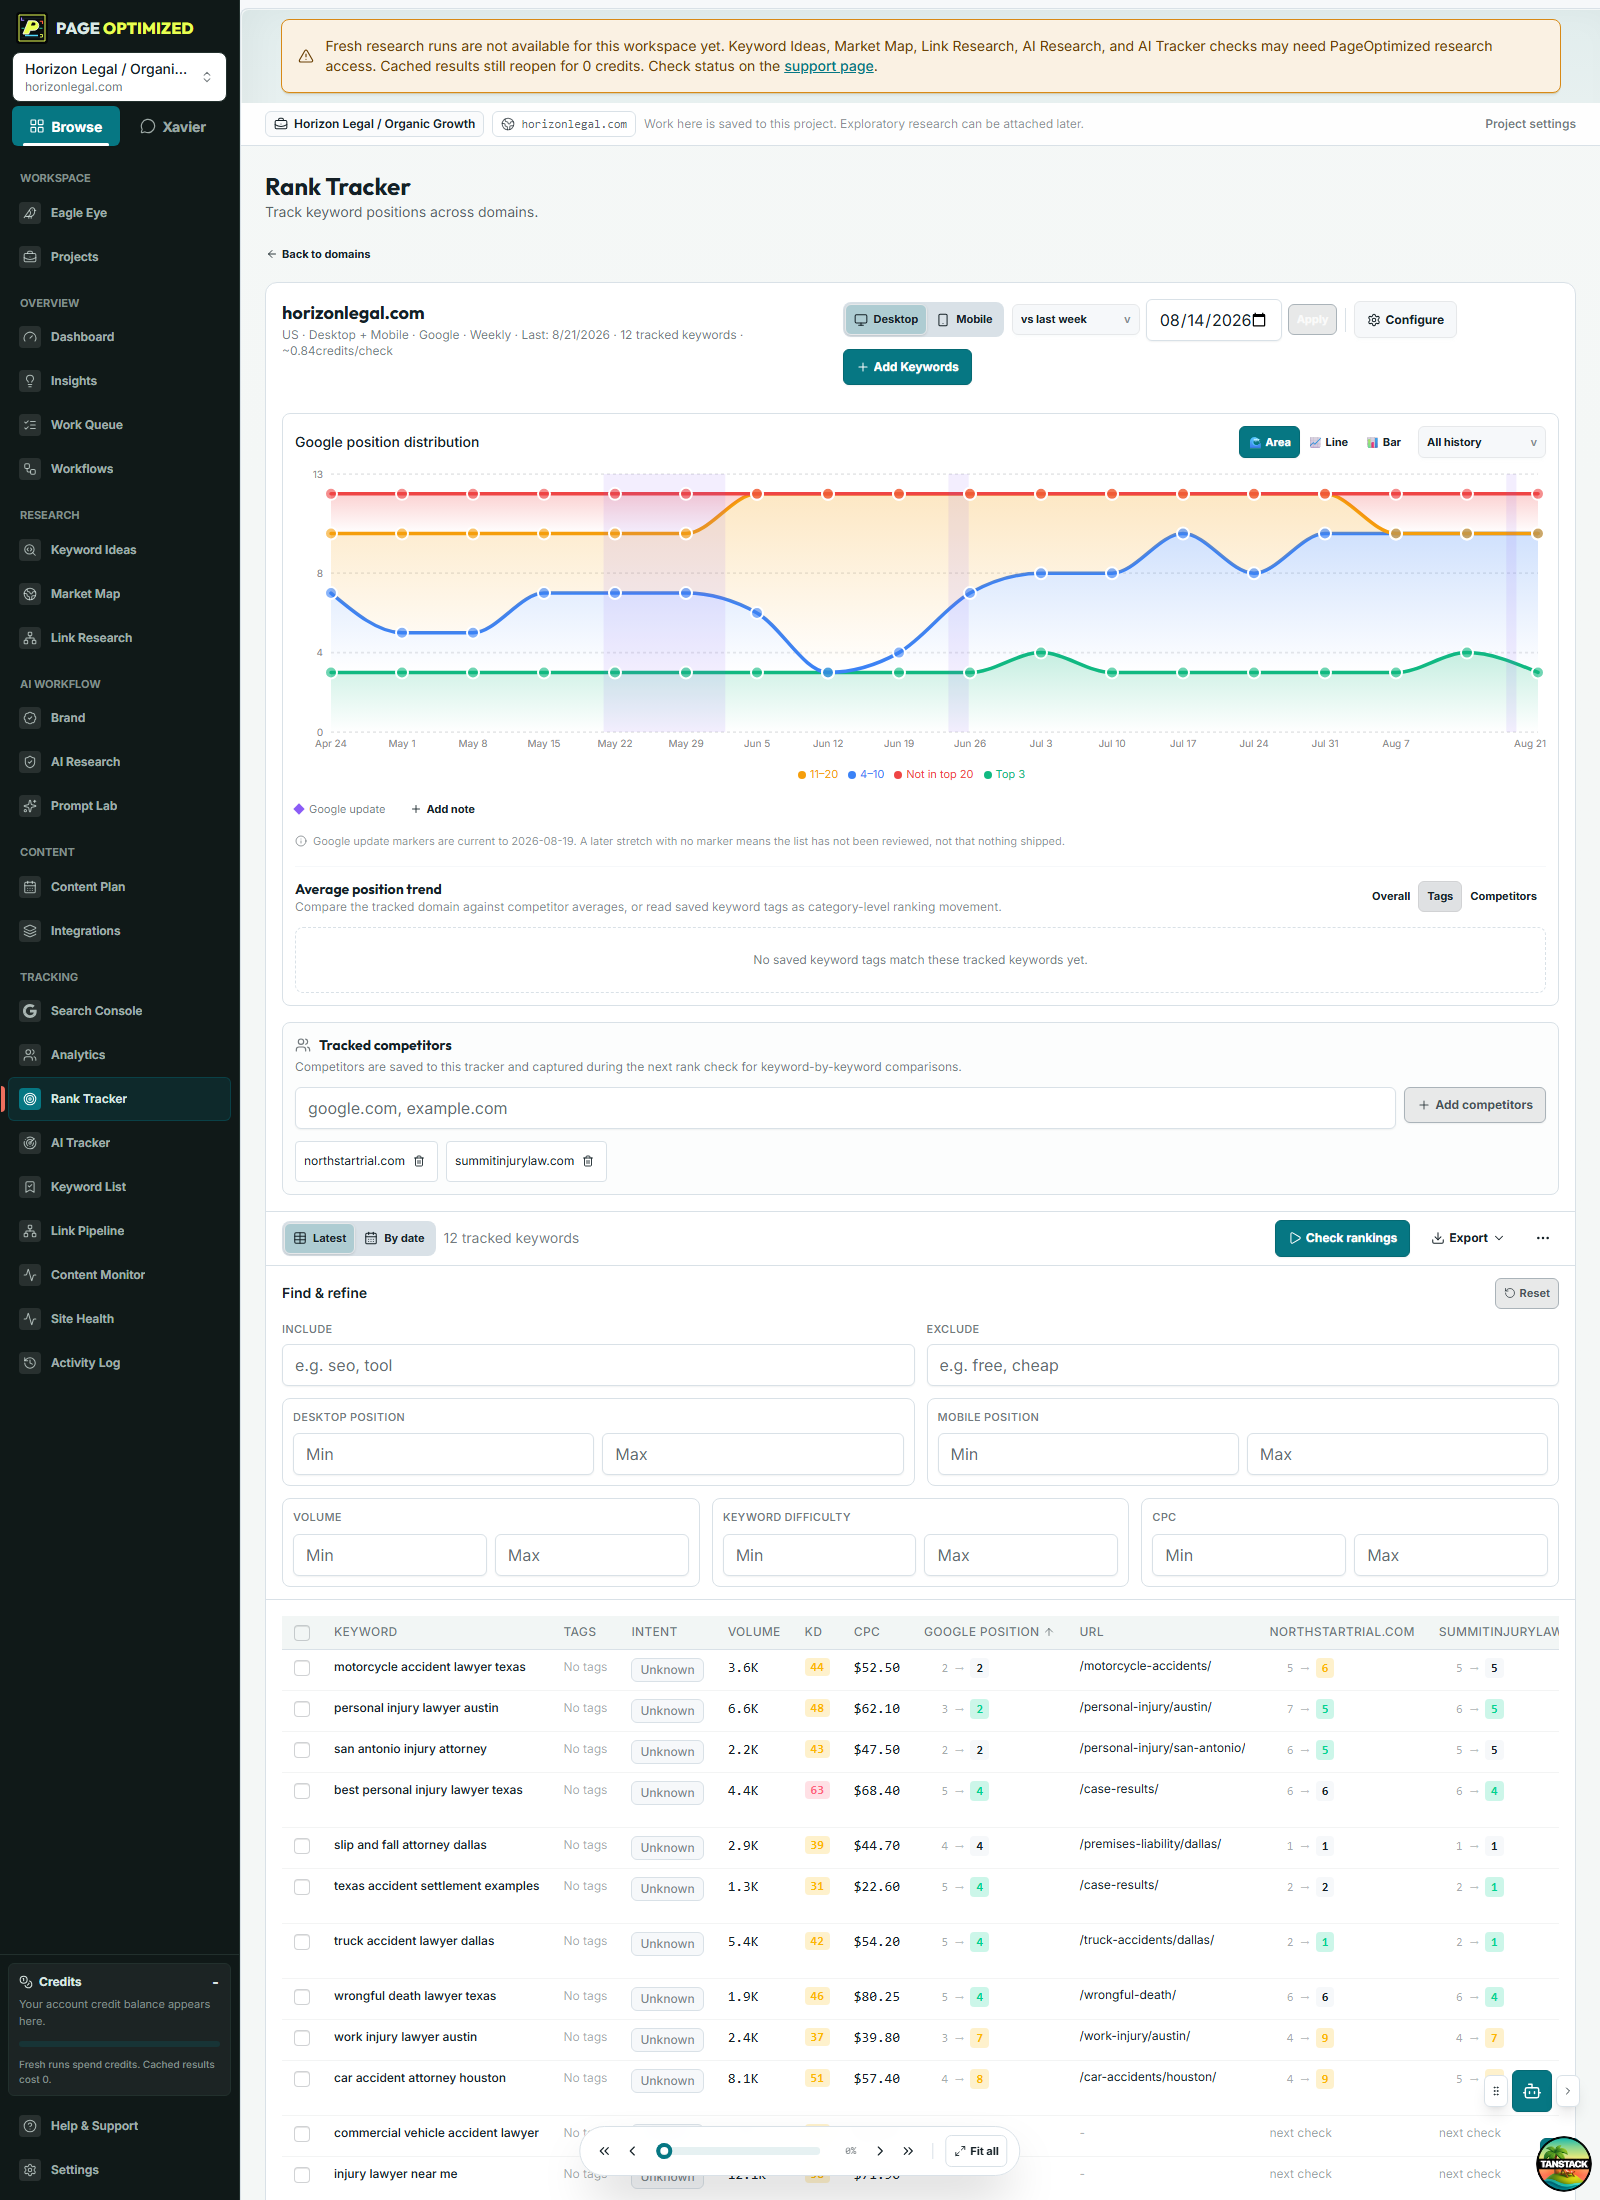Delete northstartrial.com competitor with trash icon
The height and width of the screenshot is (2200, 1600).
pos(419,1161)
